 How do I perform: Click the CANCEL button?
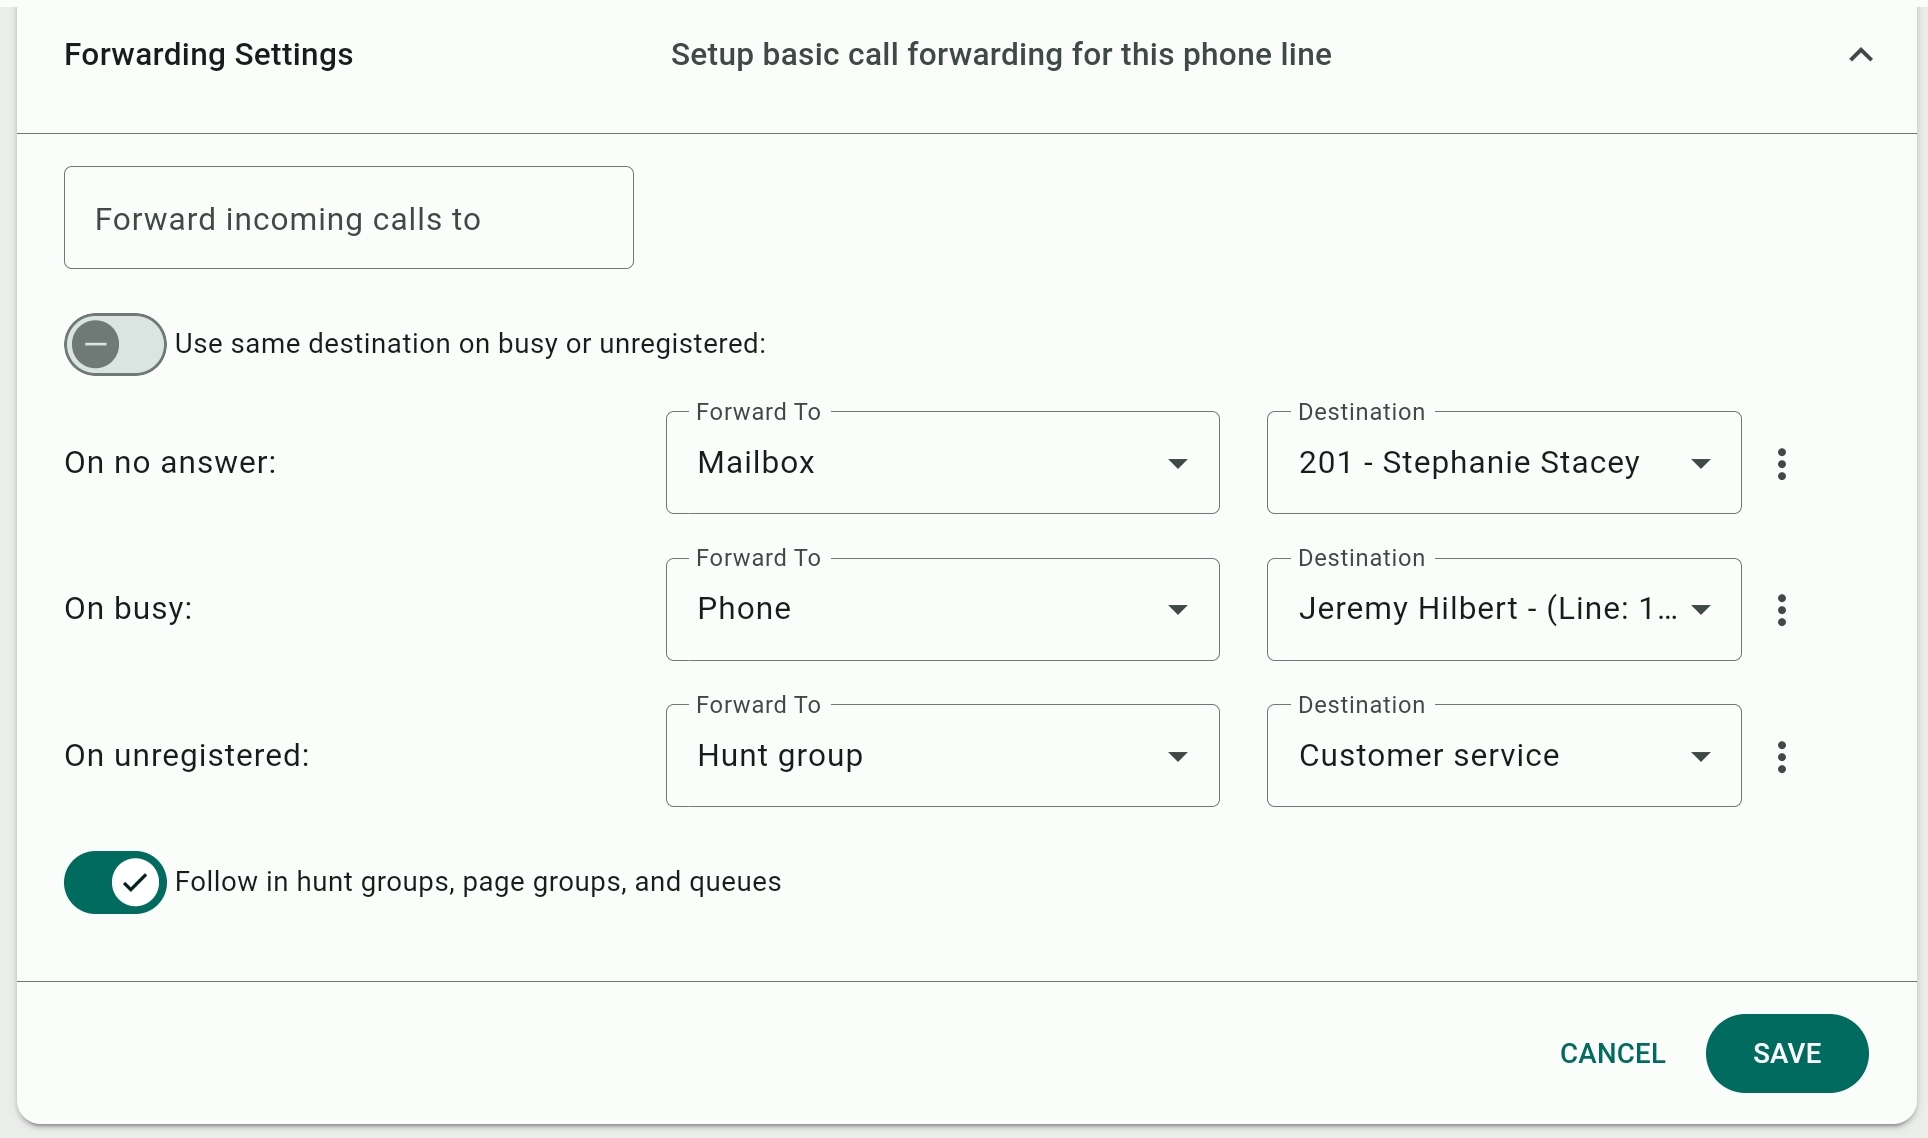point(1612,1053)
